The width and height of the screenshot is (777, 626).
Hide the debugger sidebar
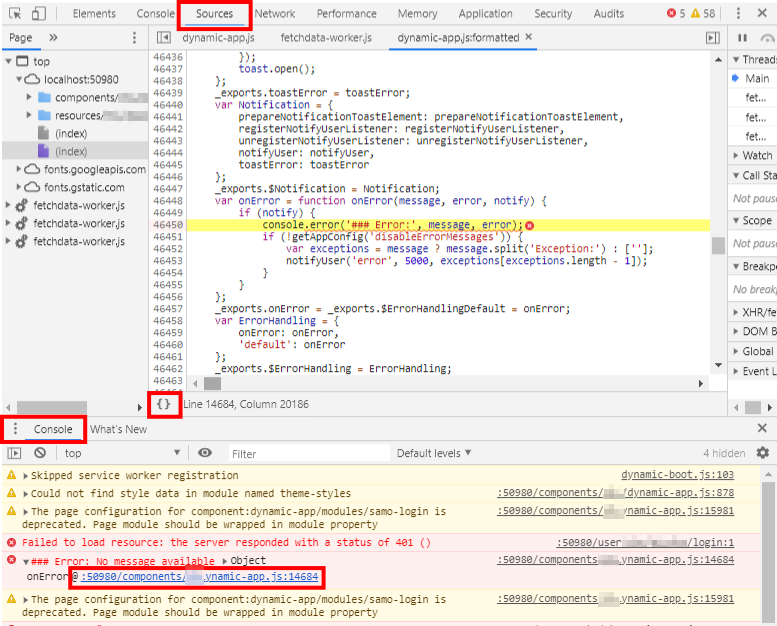point(713,38)
